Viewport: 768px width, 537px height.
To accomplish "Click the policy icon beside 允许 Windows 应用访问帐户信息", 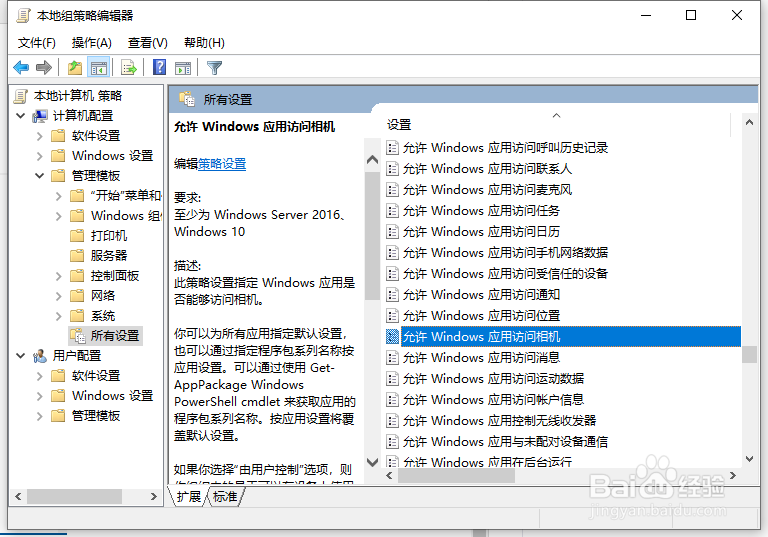I will click(392, 400).
